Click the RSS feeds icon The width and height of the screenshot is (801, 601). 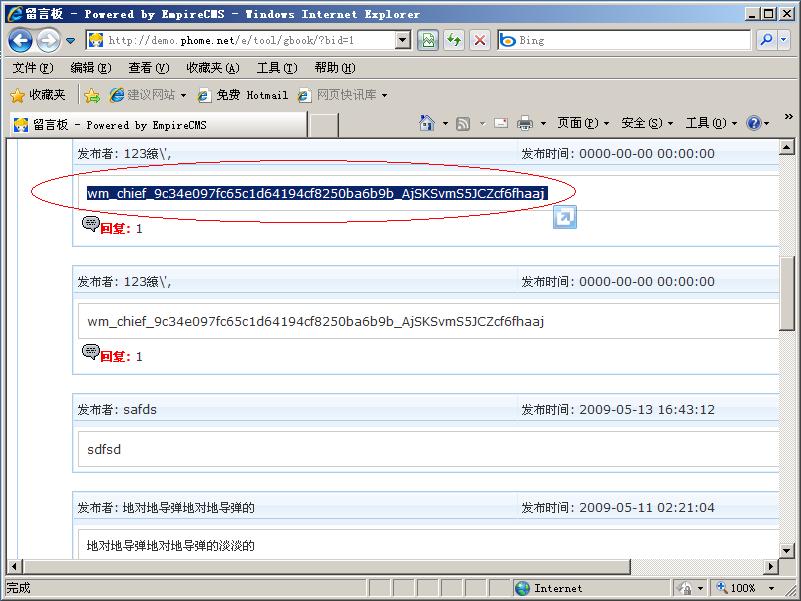(x=463, y=124)
